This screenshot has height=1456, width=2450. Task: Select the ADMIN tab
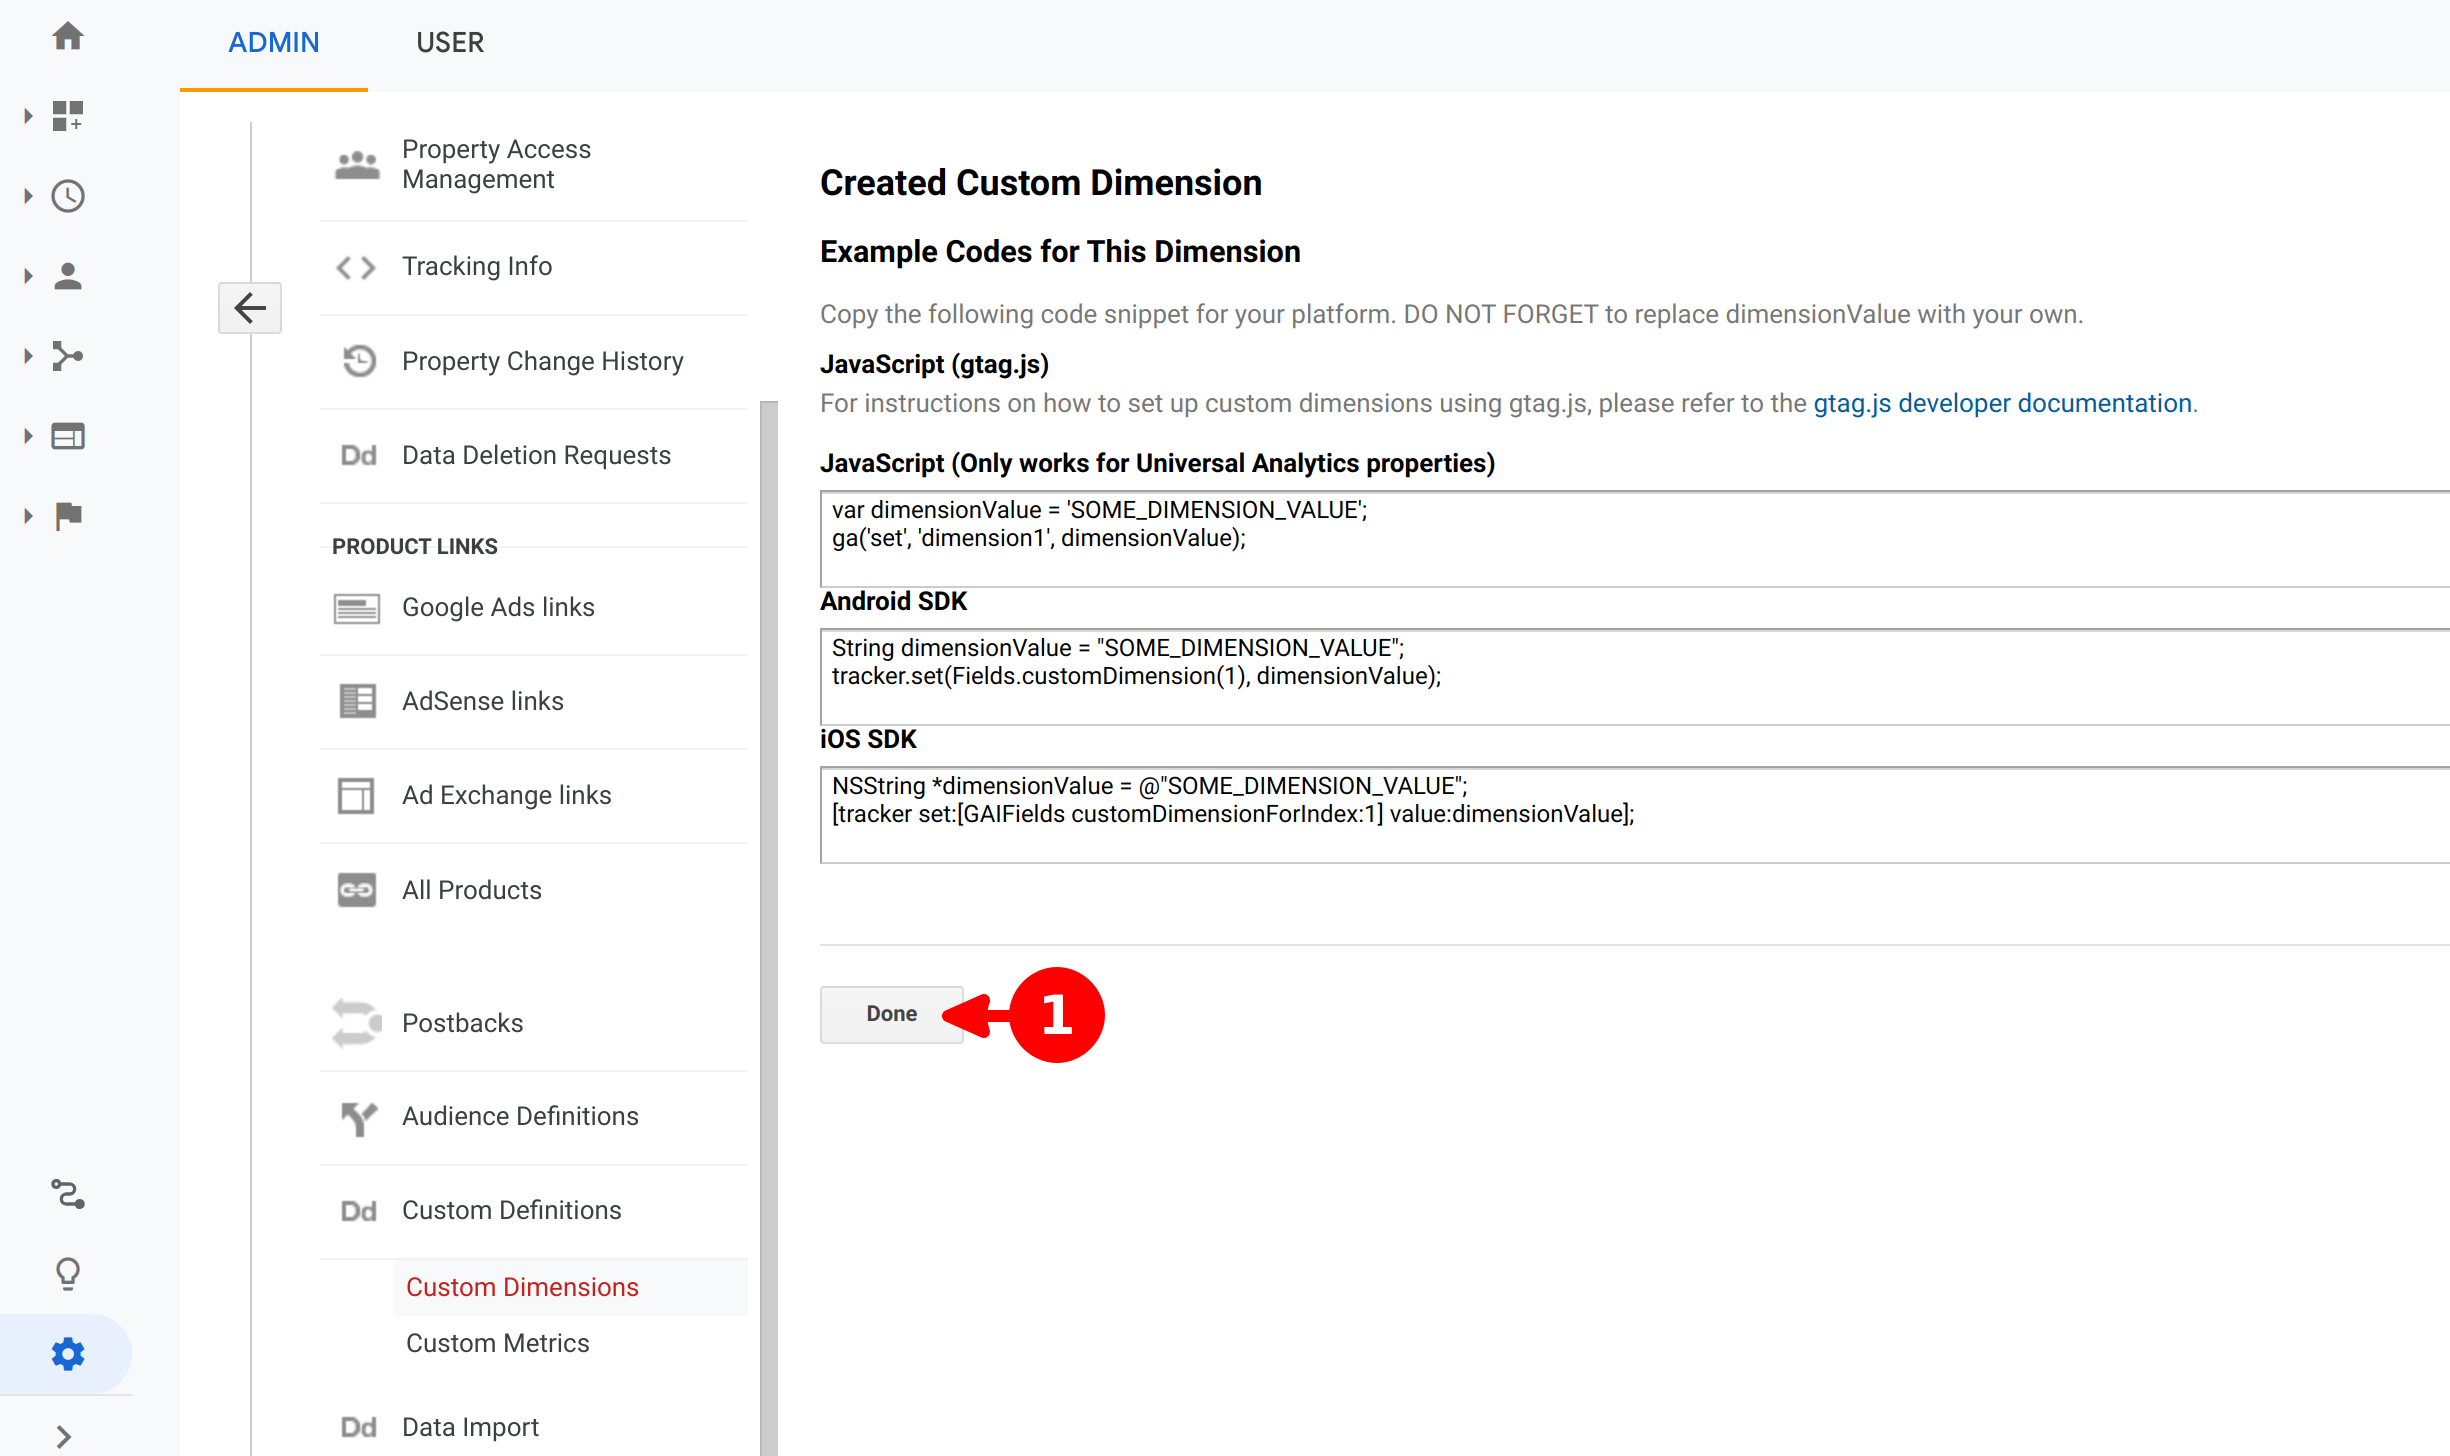tap(274, 43)
